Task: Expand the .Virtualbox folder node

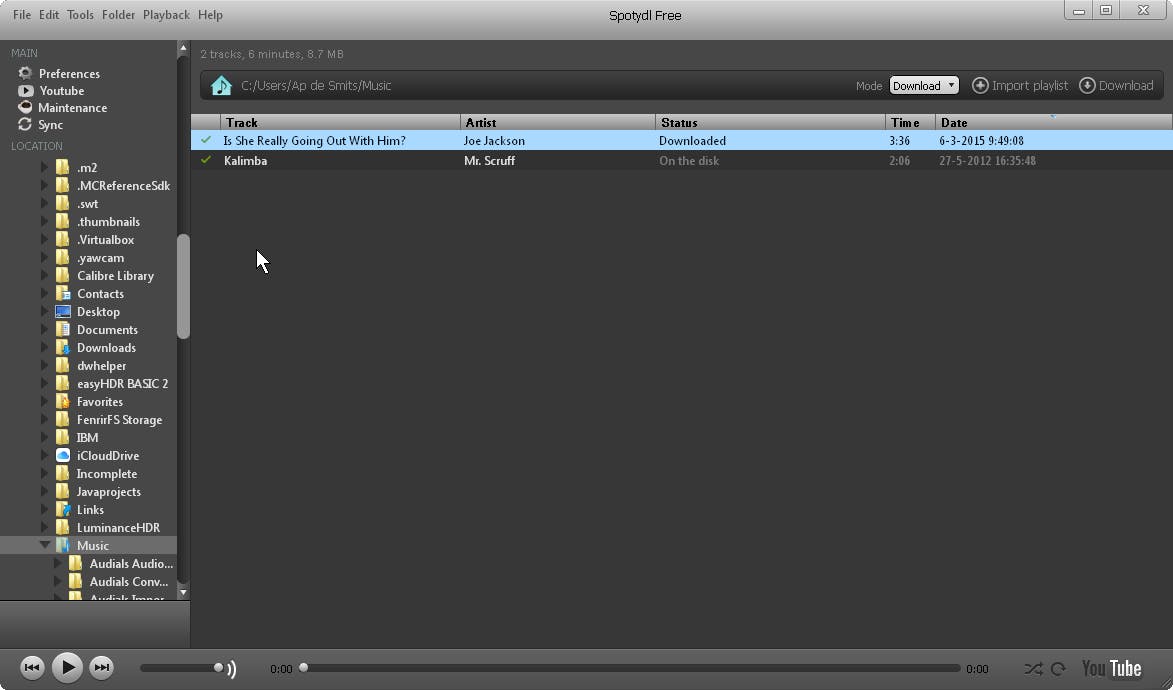Action: [x=44, y=239]
